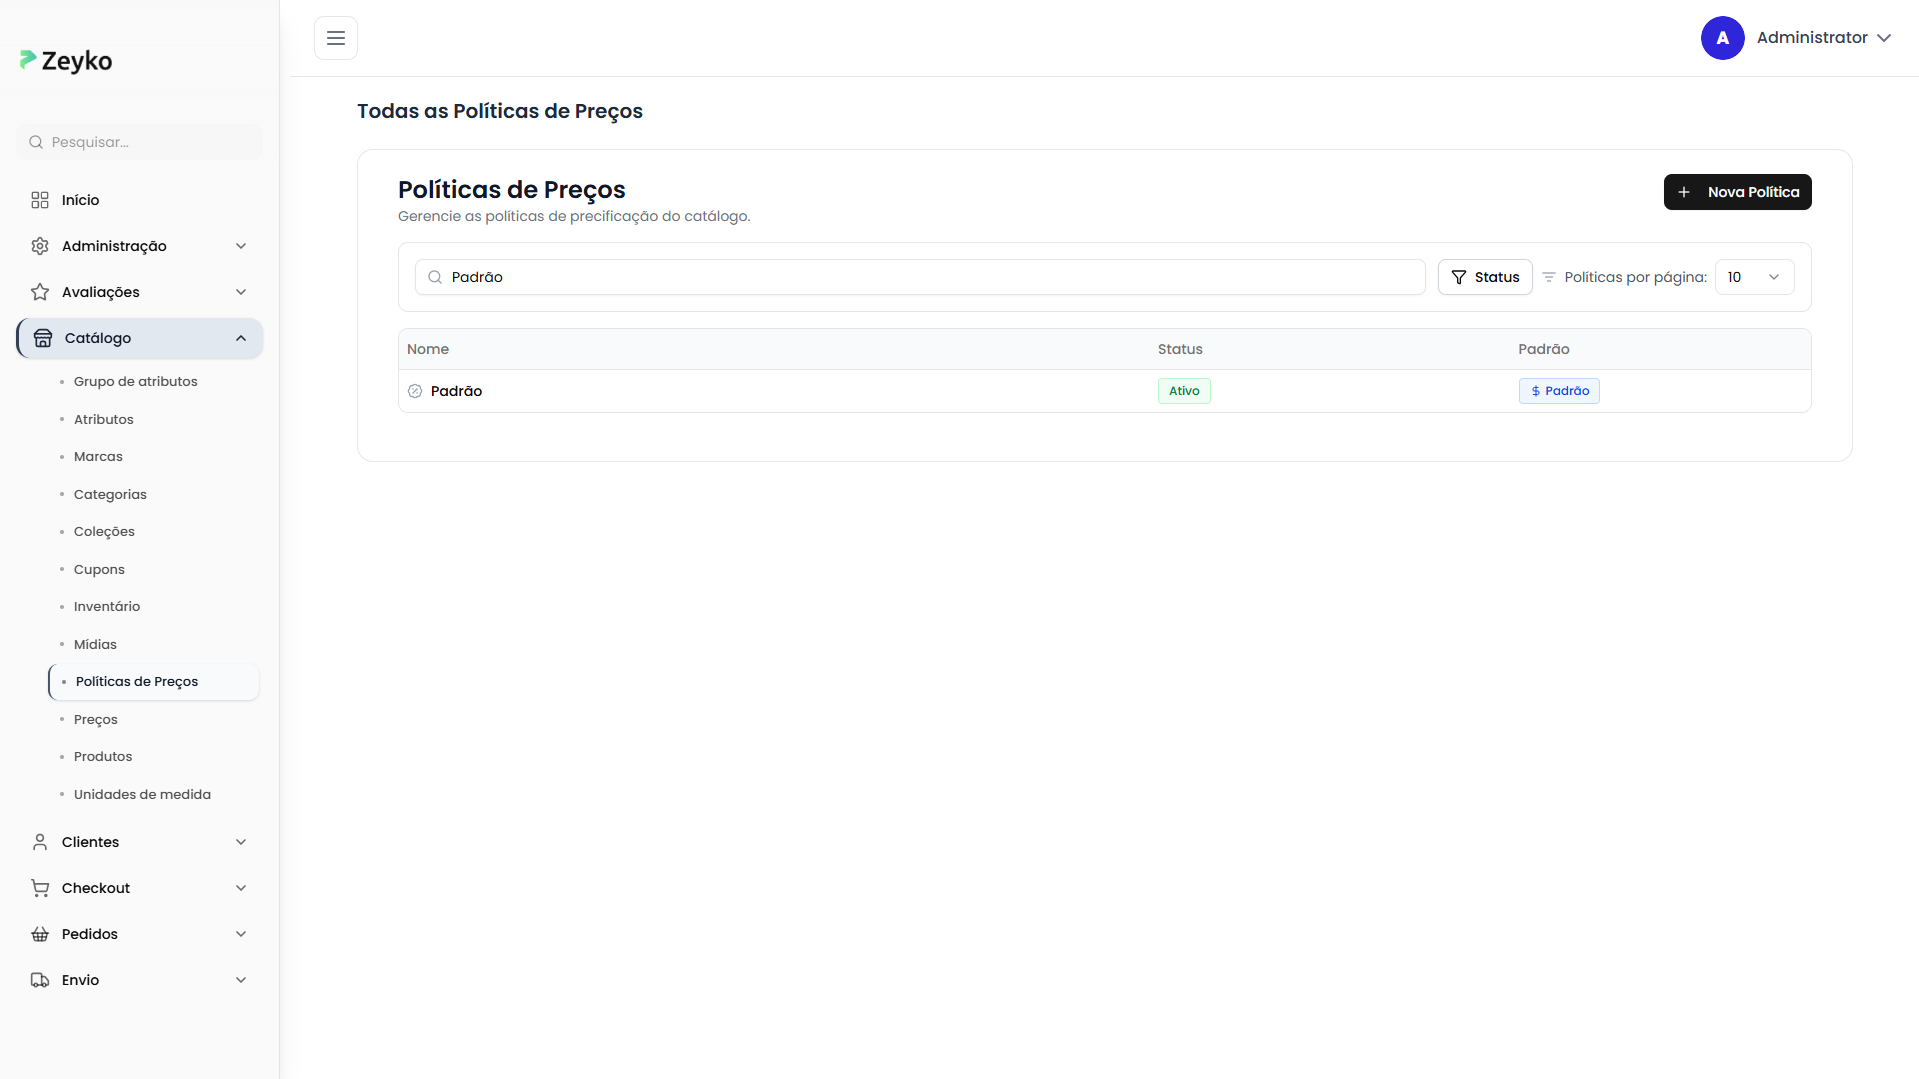Open the Produtos menu item
The height and width of the screenshot is (1079, 1919).
(103, 757)
